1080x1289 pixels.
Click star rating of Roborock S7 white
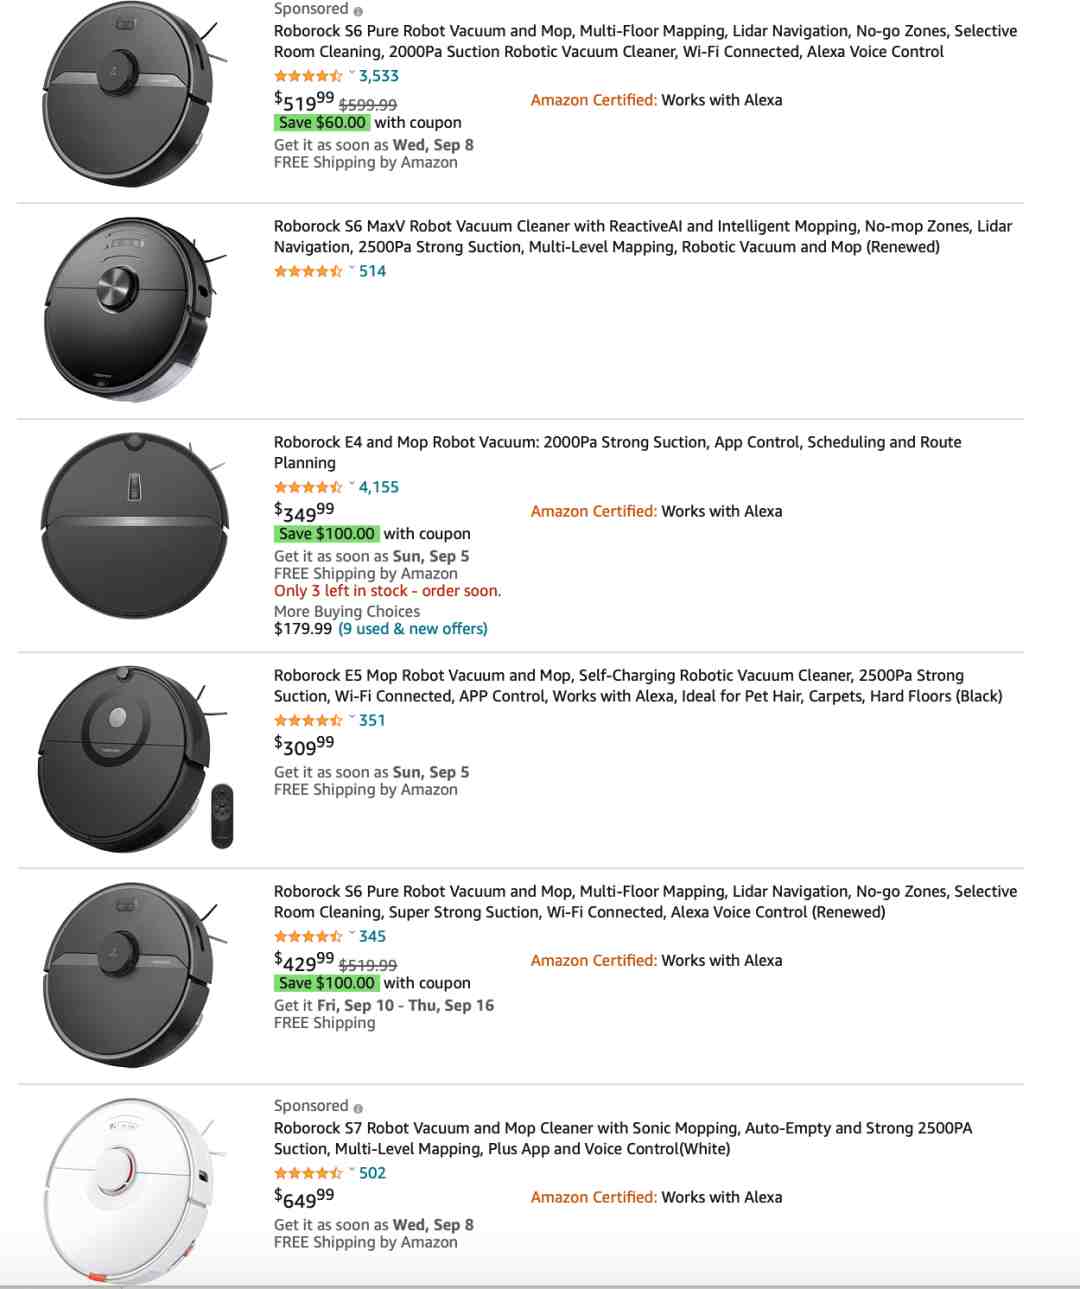pyautogui.click(x=308, y=1173)
